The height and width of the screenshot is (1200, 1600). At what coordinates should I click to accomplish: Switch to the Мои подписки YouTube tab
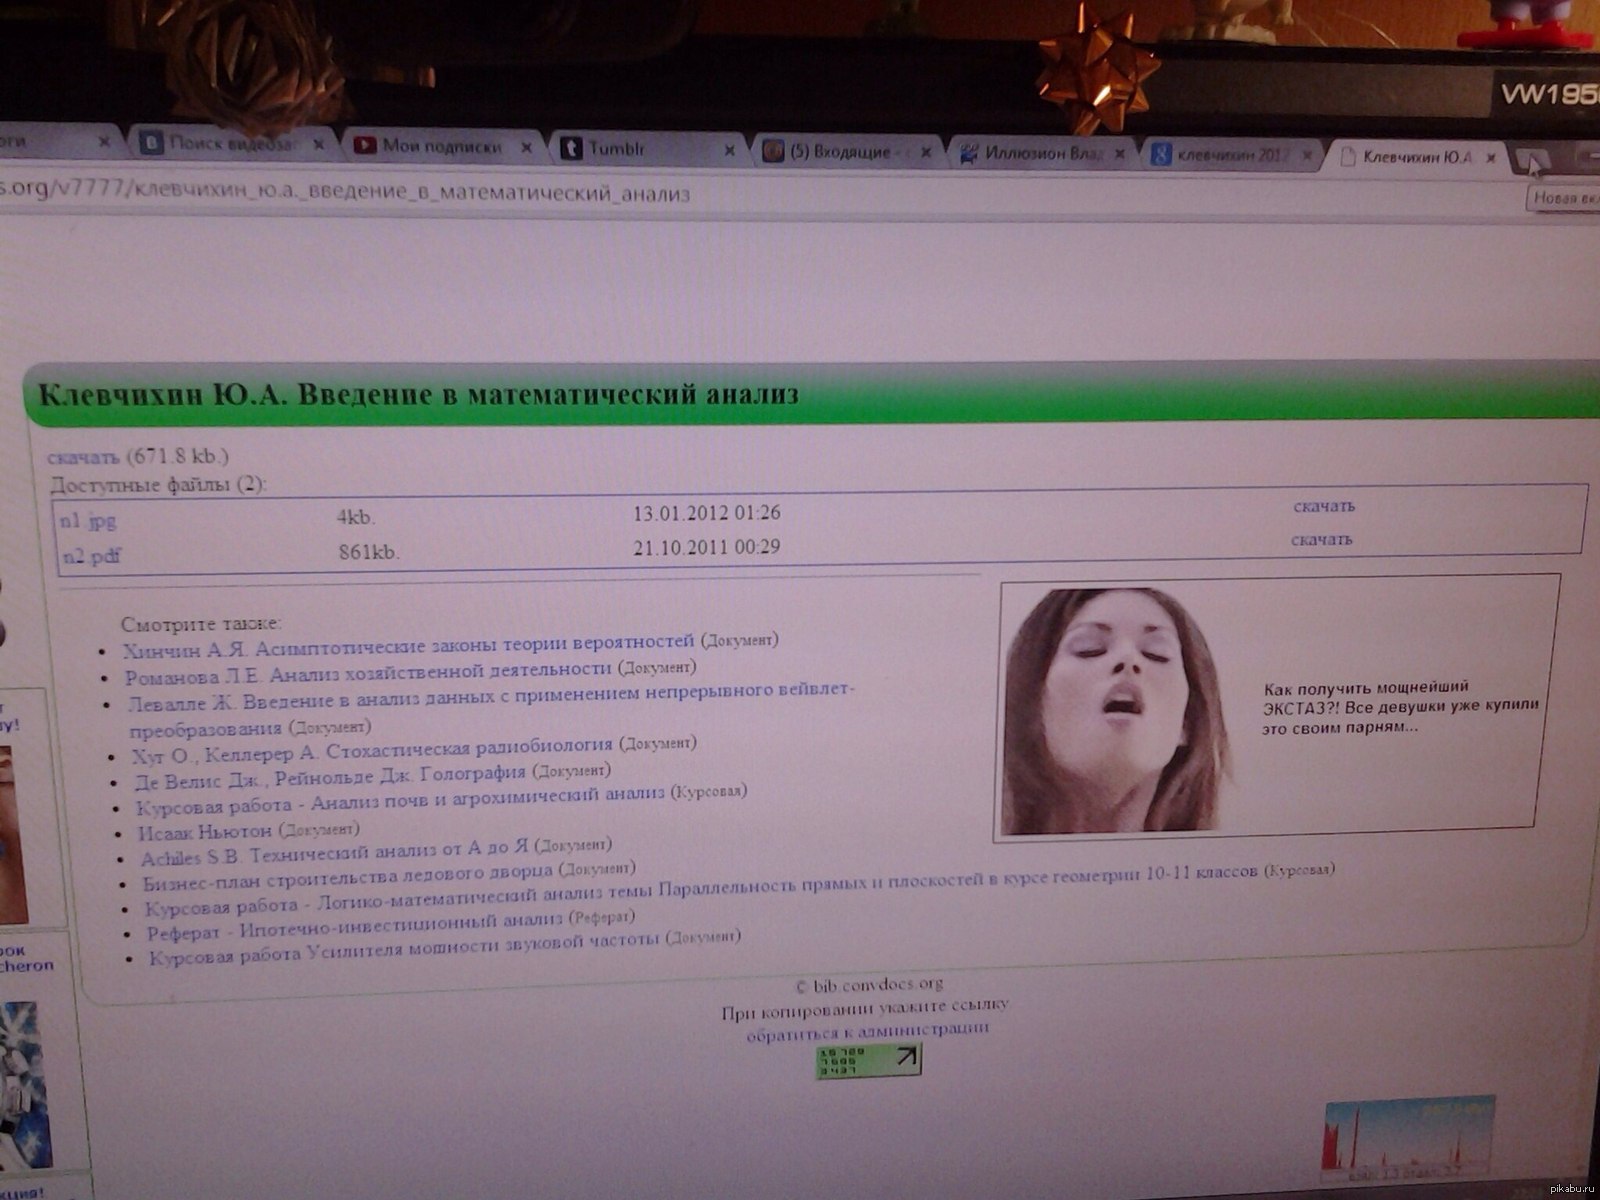tap(443, 146)
